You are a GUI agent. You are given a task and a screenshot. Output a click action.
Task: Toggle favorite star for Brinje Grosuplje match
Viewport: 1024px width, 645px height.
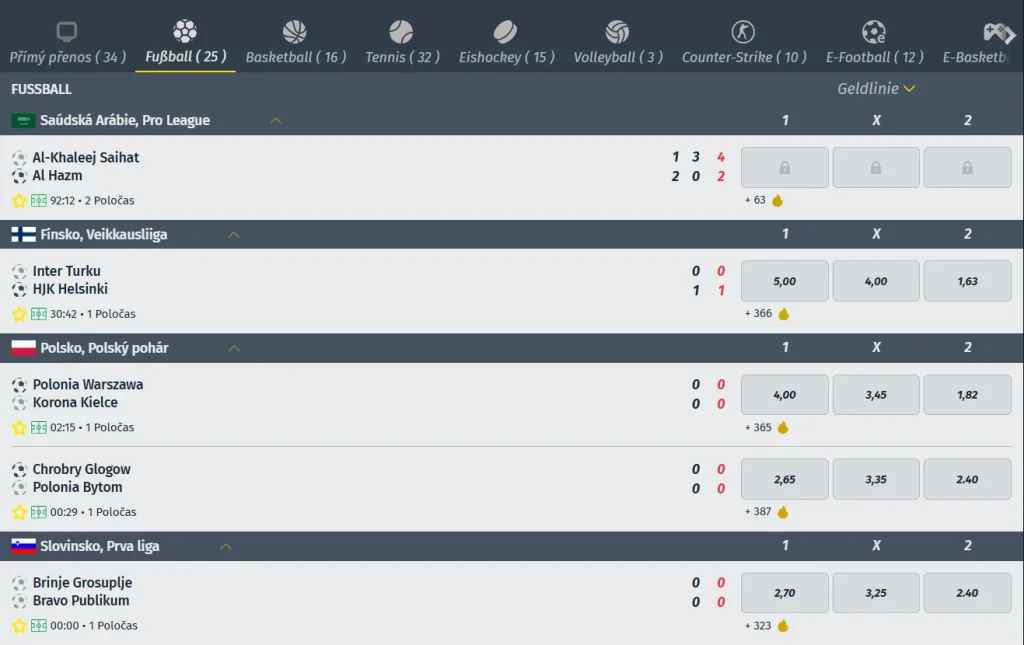[x=19, y=625]
